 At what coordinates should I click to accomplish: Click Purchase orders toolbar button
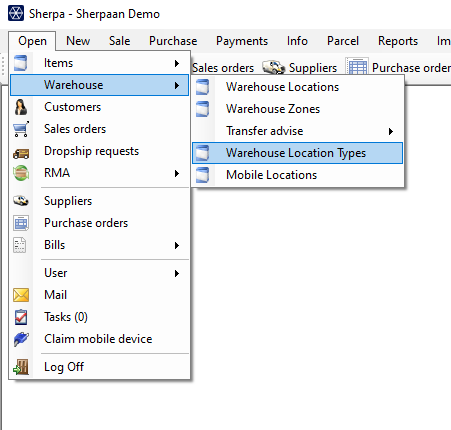[x=398, y=68]
